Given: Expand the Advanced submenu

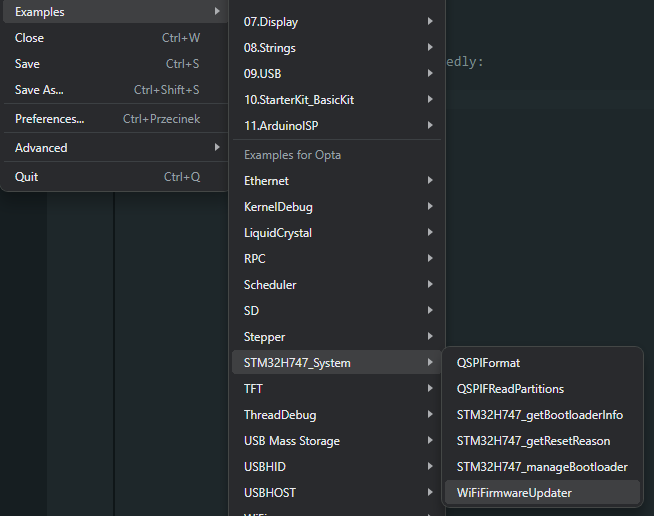Looking at the screenshot, I should click(116, 148).
